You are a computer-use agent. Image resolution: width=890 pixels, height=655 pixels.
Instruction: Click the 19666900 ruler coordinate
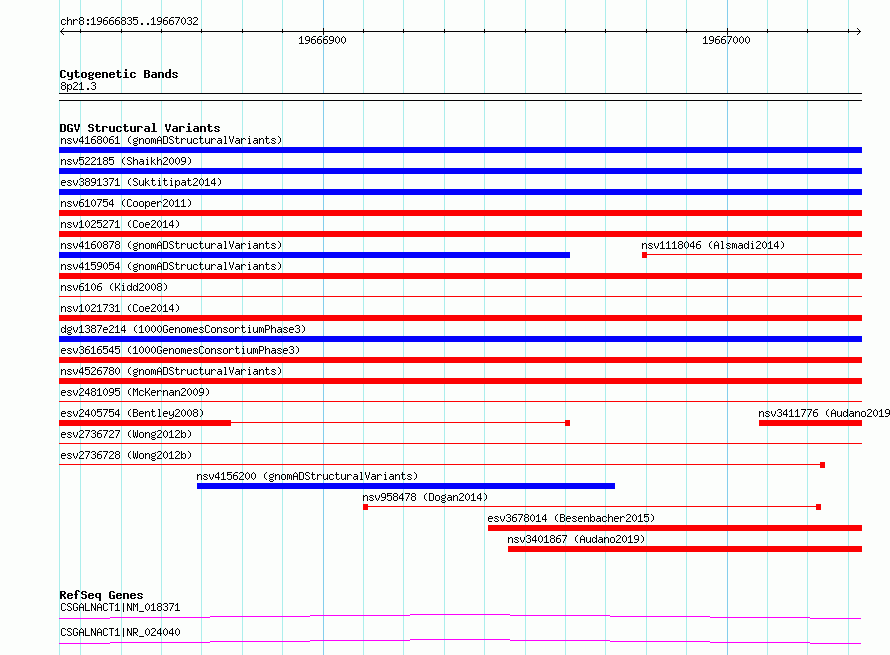point(322,40)
